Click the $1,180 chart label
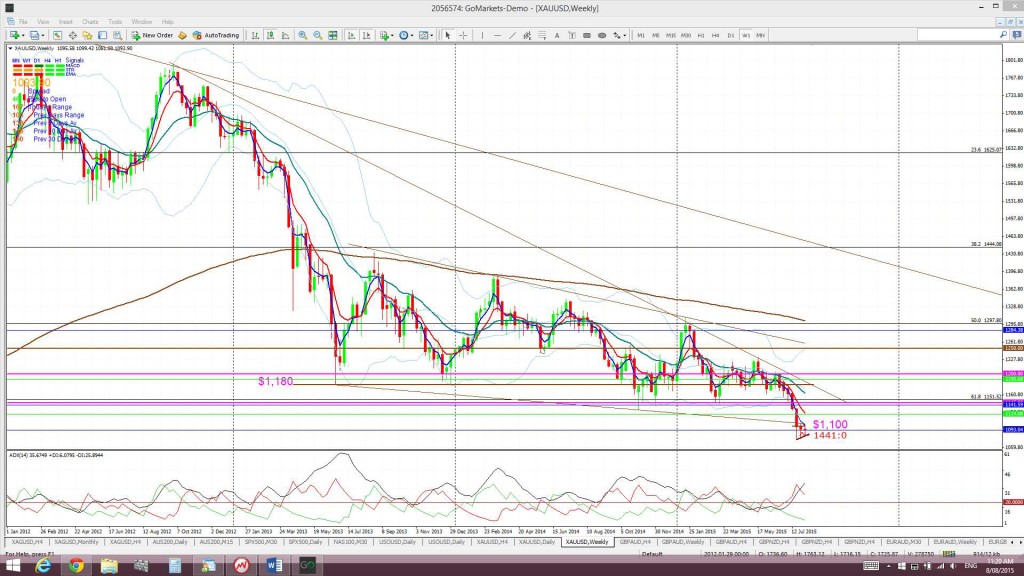 click(x=275, y=381)
